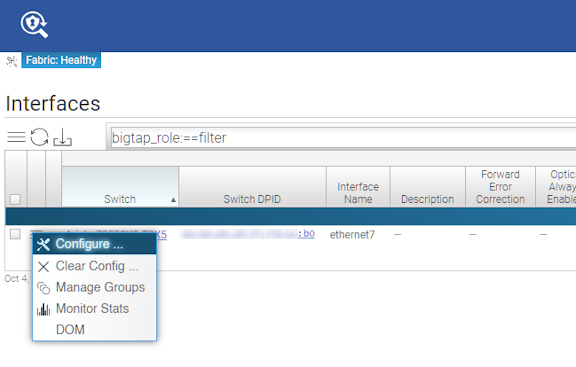576x367 pixels.
Task: Open the table hamburger menu icon
Action: (16, 137)
